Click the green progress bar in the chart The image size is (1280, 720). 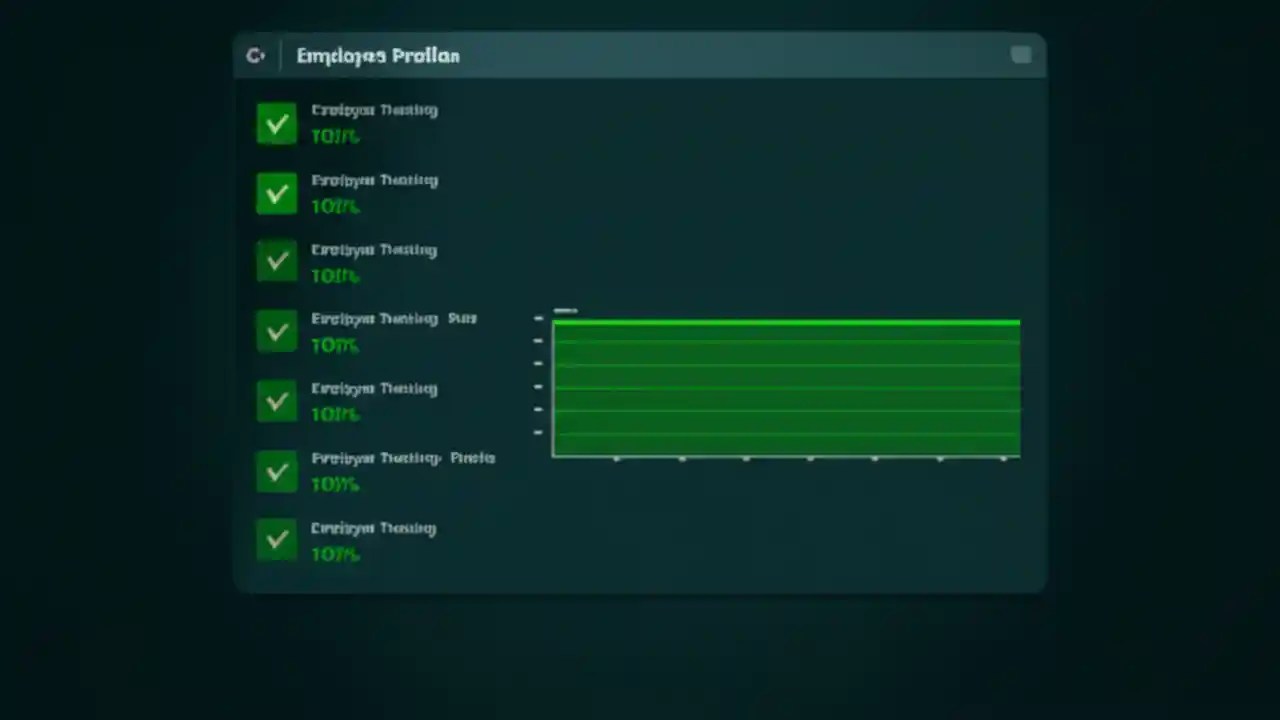[786, 323]
